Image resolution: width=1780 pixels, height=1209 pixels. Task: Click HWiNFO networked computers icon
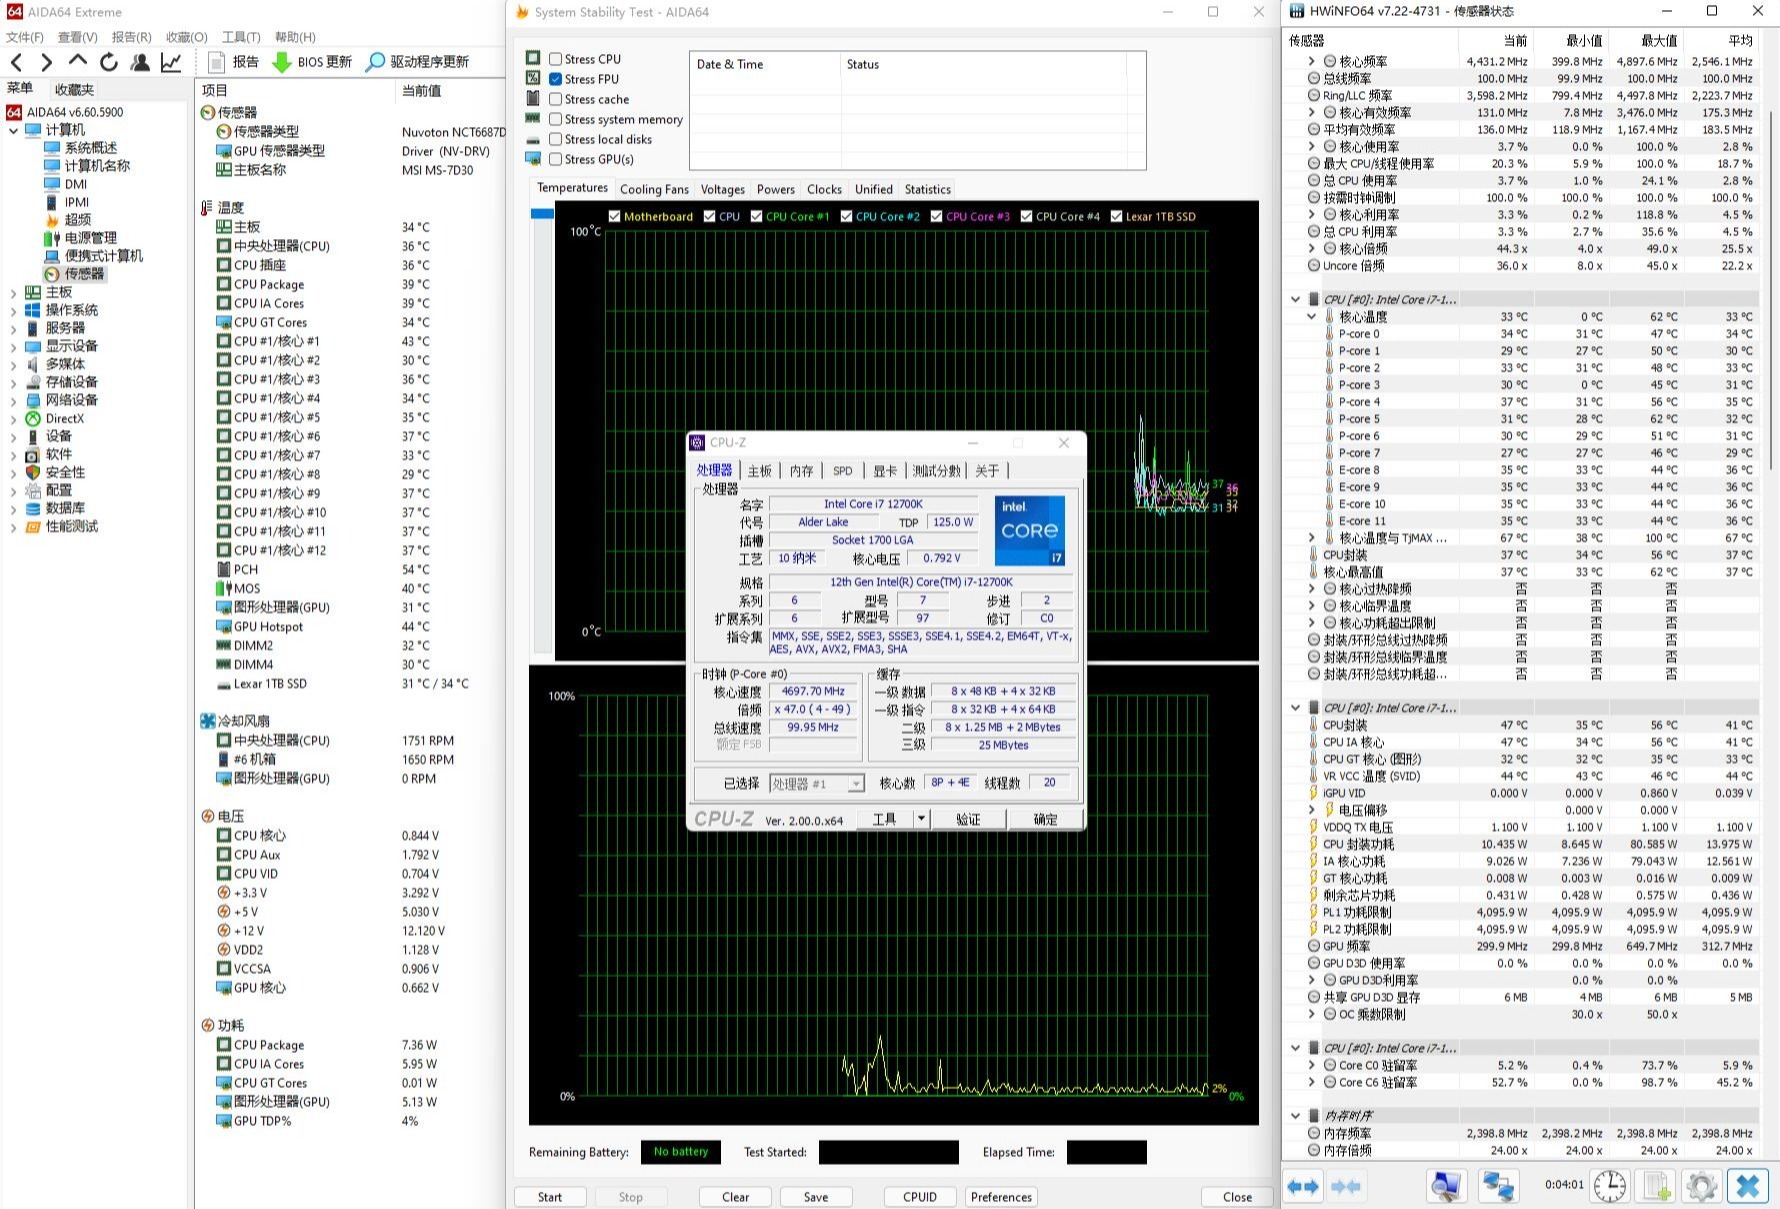click(1497, 1186)
